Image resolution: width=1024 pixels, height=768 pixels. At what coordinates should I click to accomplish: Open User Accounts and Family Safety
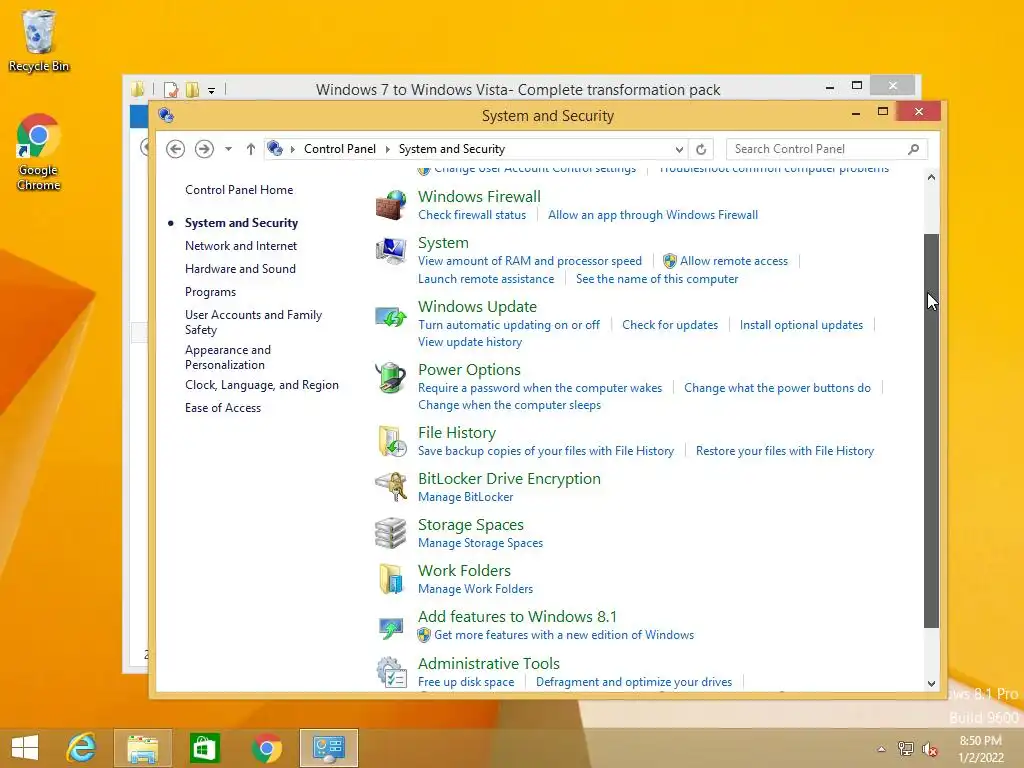coord(253,322)
